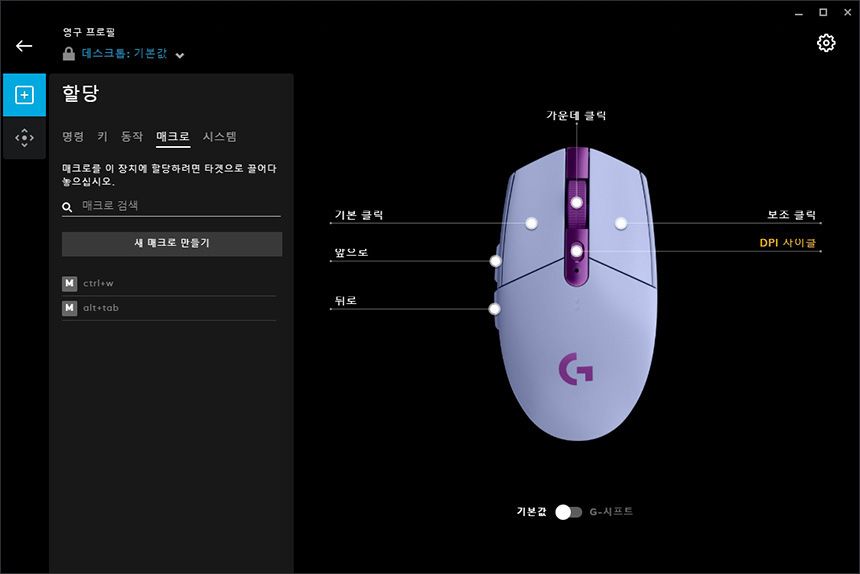860x574 pixels.
Task: Select the Assignments plus icon in sidebar
Action: click(x=24, y=95)
